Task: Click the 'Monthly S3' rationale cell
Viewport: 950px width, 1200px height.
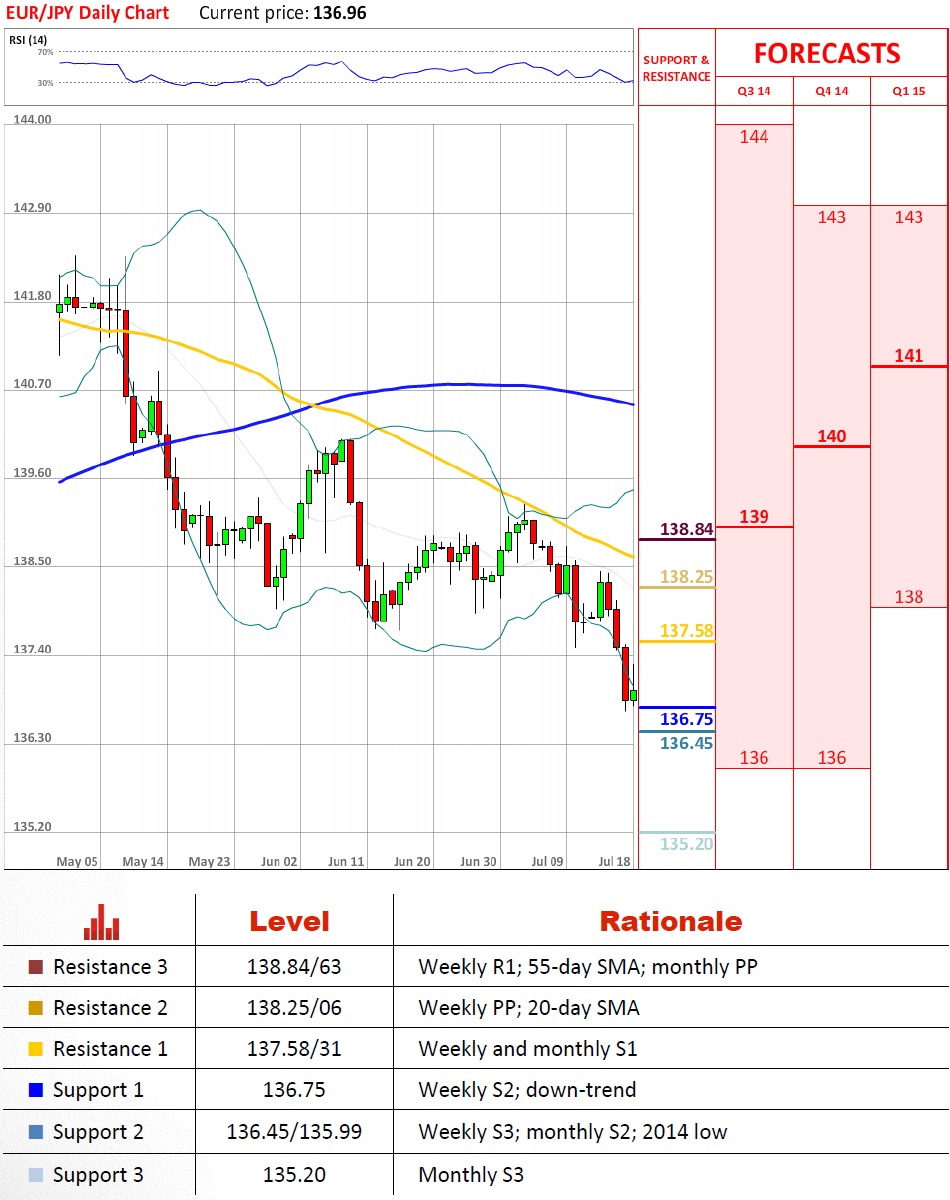Action: (471, 1175)
